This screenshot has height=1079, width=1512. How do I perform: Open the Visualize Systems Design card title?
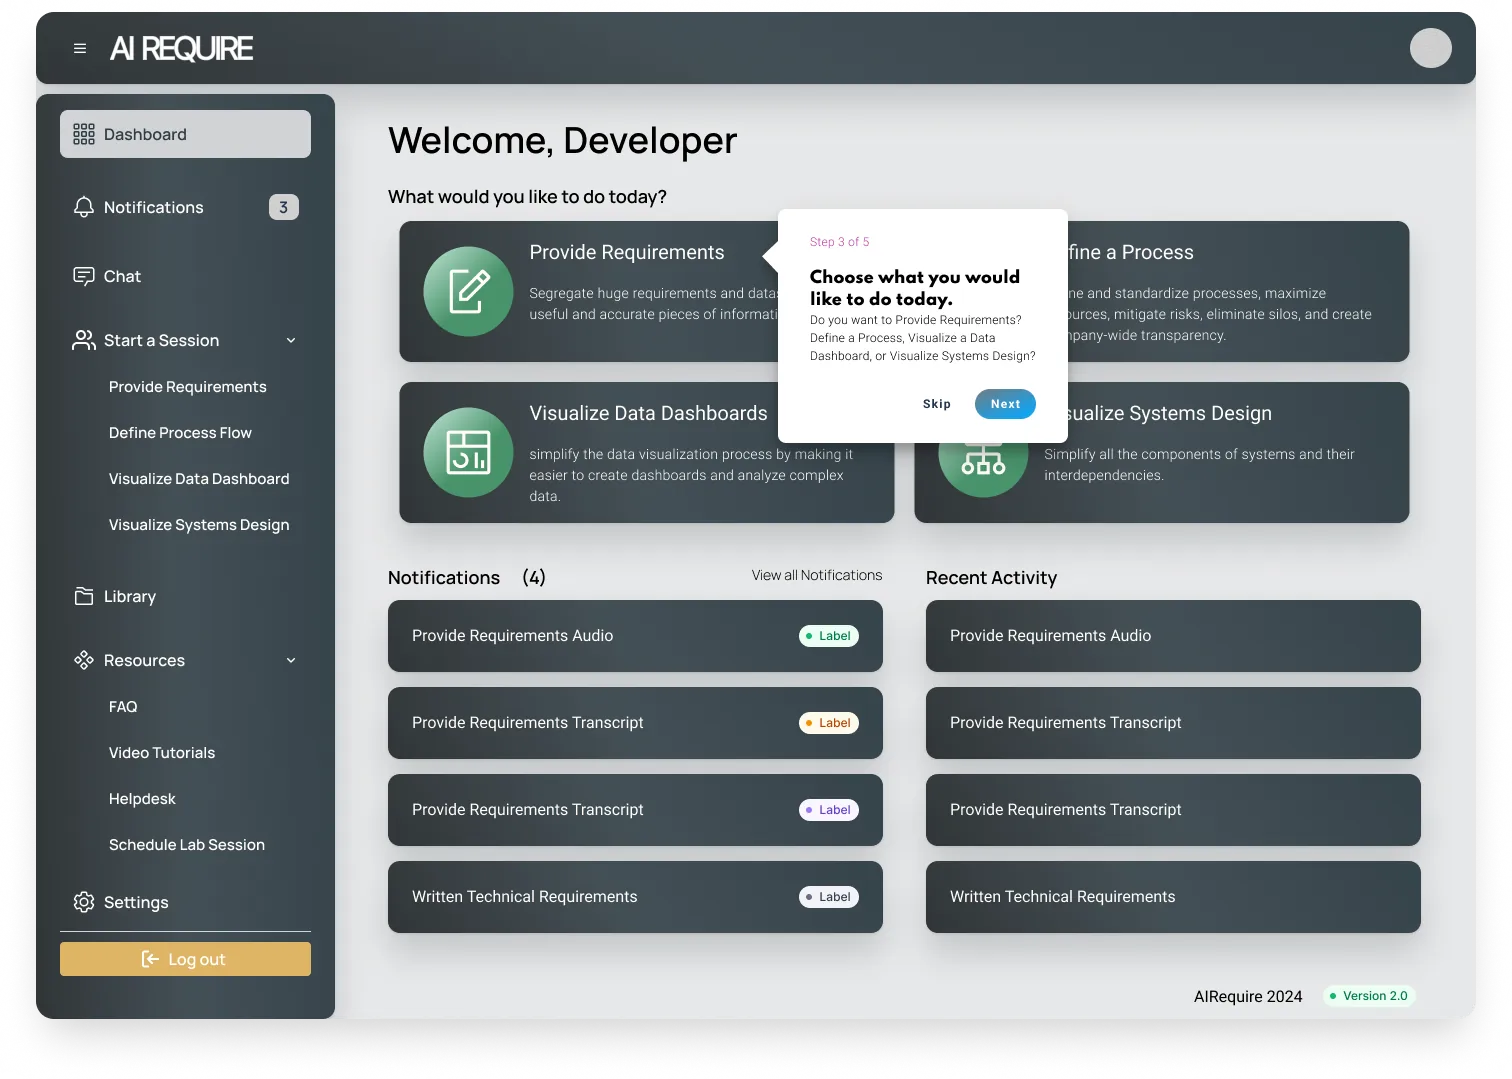(1170, 414)
